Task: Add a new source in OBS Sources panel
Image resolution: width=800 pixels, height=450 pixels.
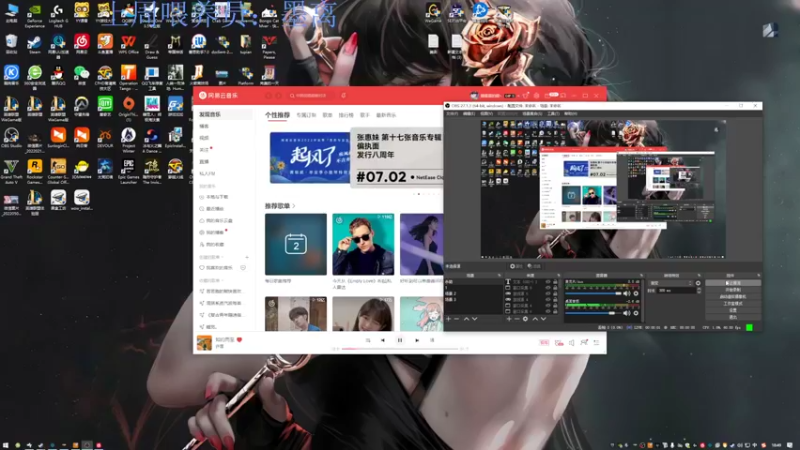Action: (x=509, y=319)
